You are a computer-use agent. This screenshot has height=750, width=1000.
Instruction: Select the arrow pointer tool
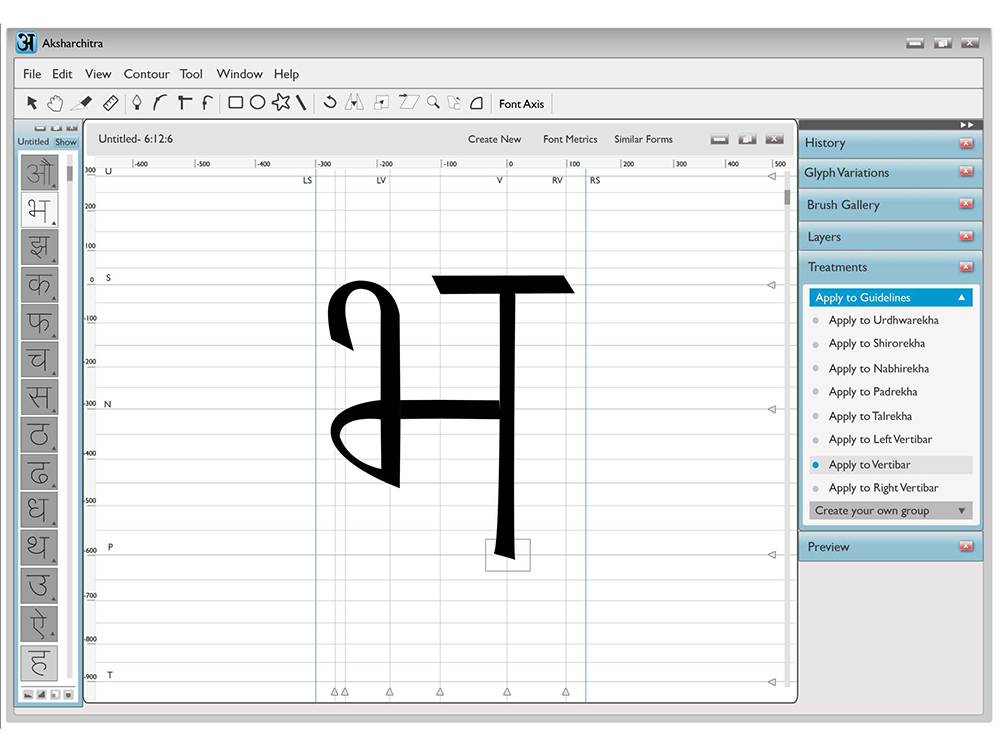click(32, 103)
